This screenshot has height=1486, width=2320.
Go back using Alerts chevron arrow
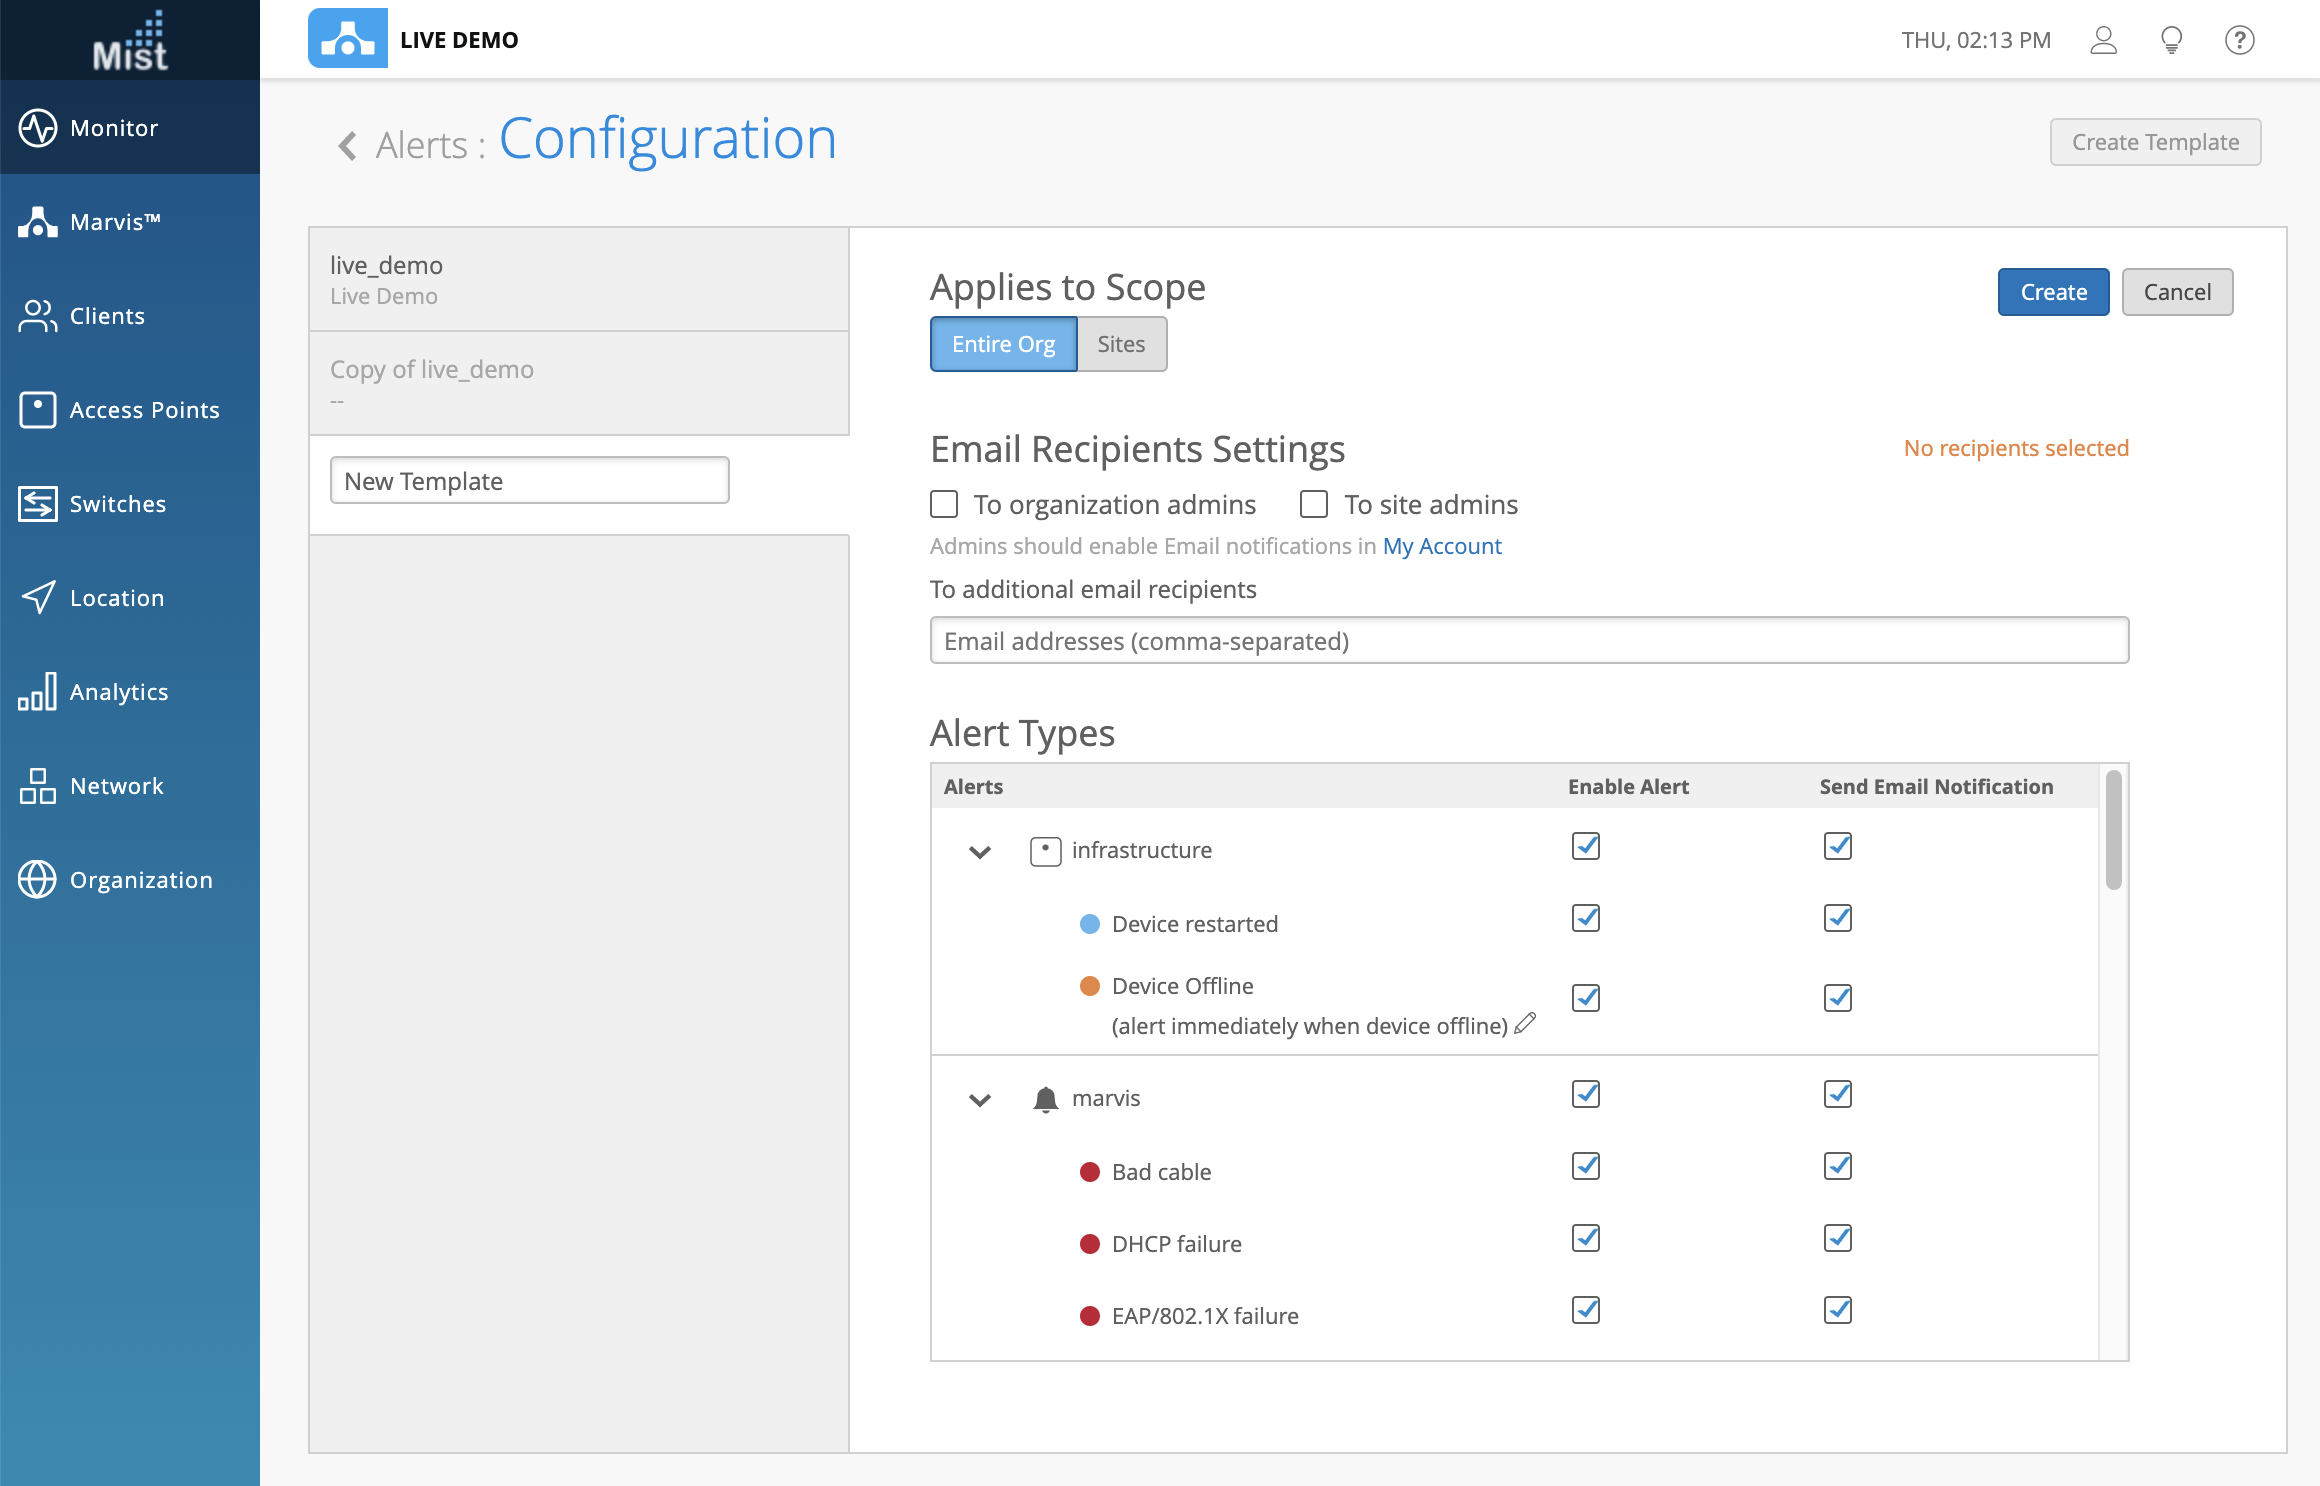(347, 146)
